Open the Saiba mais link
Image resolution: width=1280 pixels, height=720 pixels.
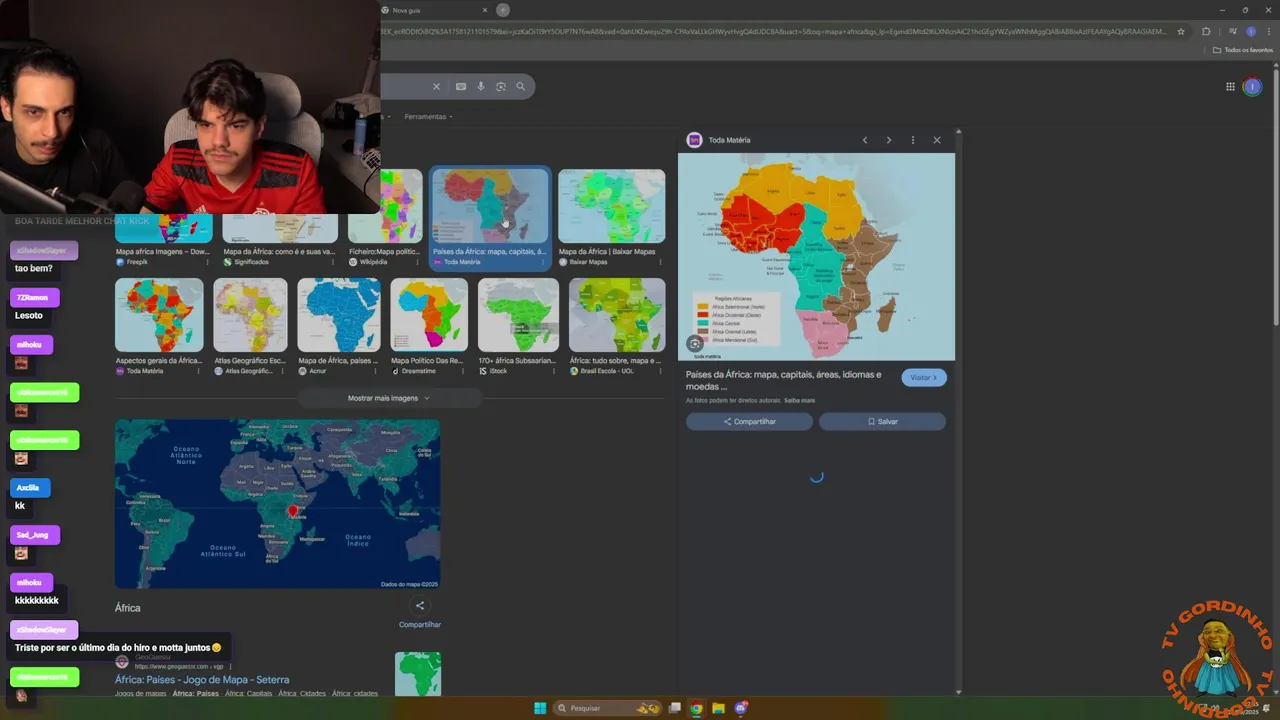(800, 400)
